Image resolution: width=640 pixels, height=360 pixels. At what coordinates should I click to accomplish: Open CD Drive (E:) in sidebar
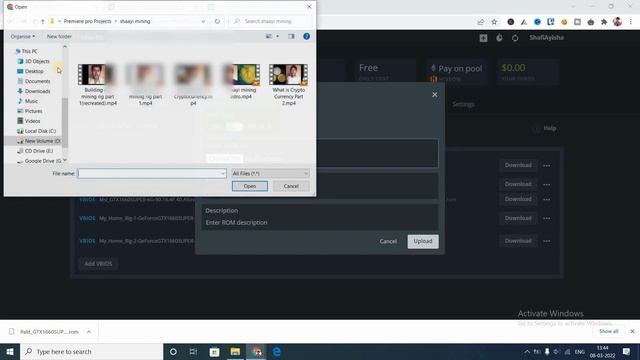pos(38,151)
